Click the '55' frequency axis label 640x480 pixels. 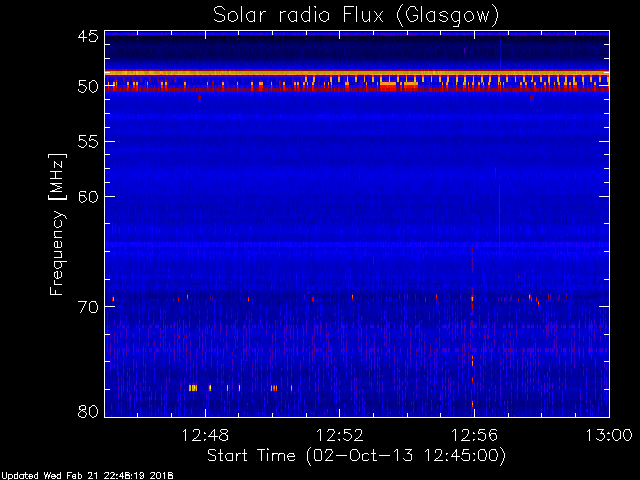88,142
